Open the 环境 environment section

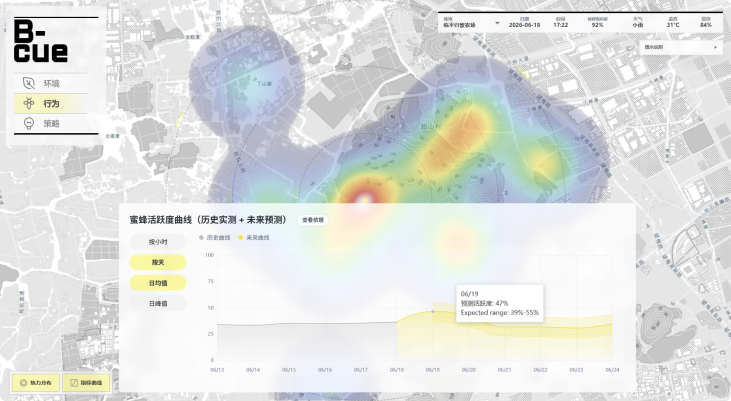point(51,83)
